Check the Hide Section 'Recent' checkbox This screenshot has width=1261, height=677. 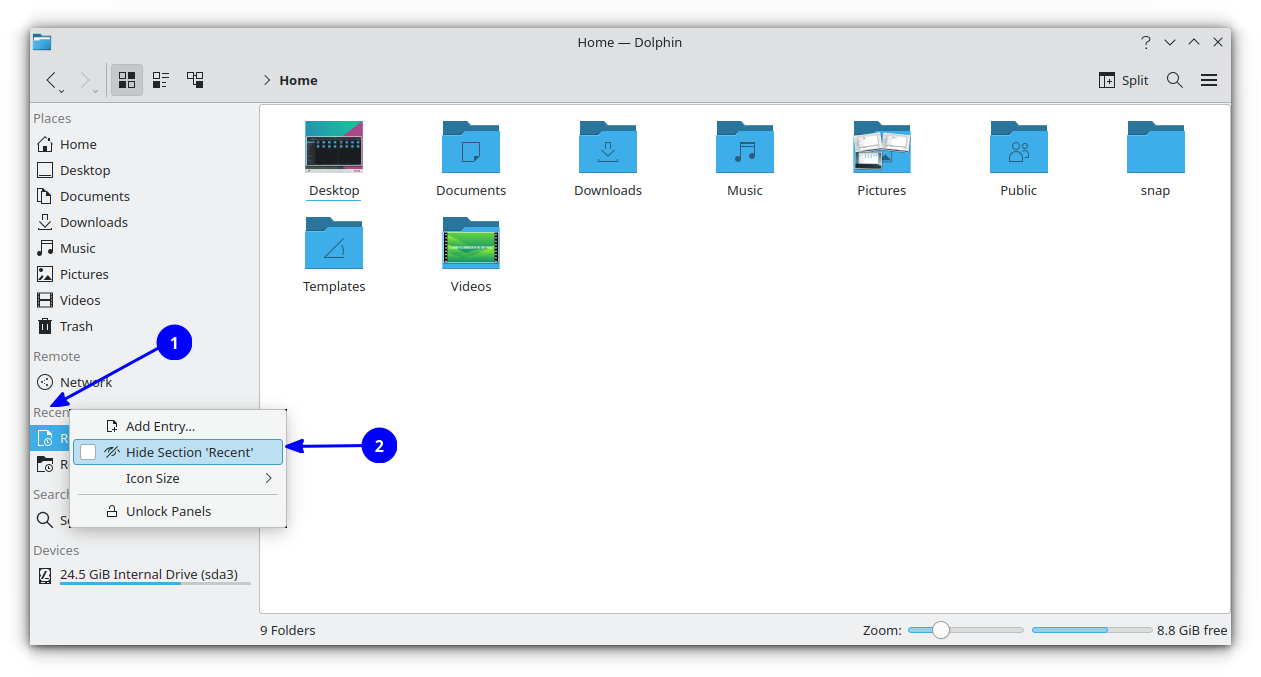(89, 451)
